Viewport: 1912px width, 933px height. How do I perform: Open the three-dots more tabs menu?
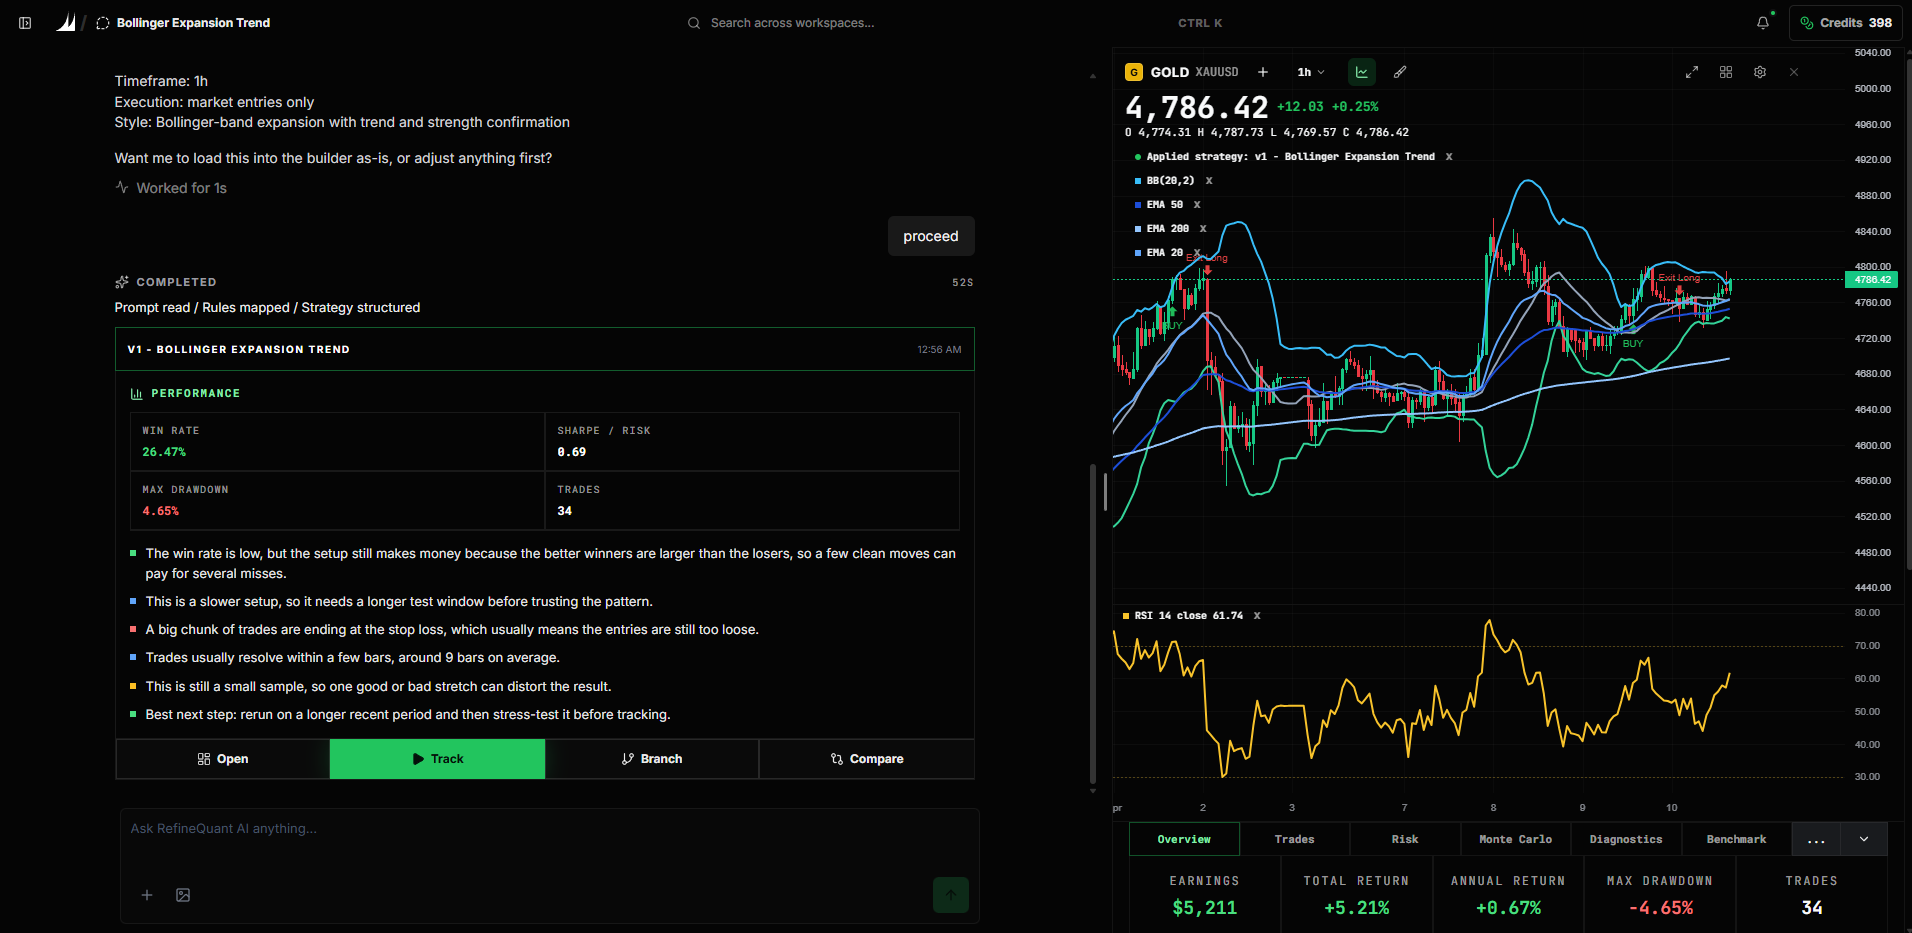(1816, 839)
